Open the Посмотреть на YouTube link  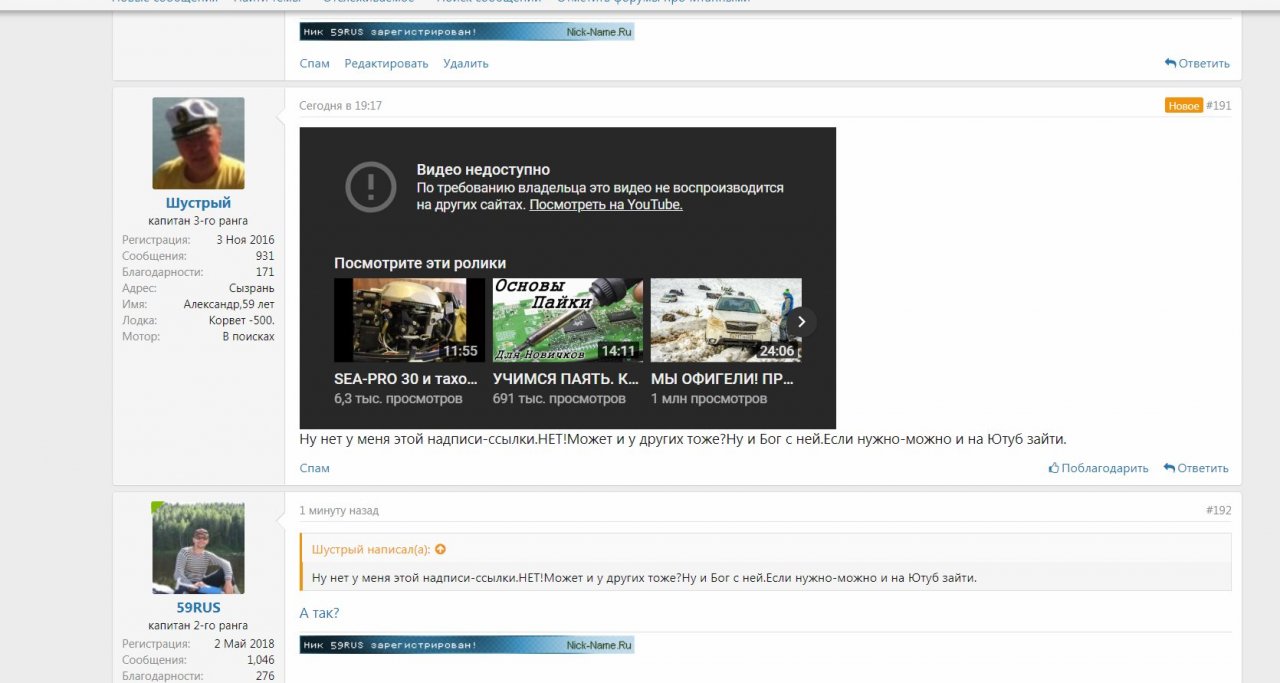point(605,204)
